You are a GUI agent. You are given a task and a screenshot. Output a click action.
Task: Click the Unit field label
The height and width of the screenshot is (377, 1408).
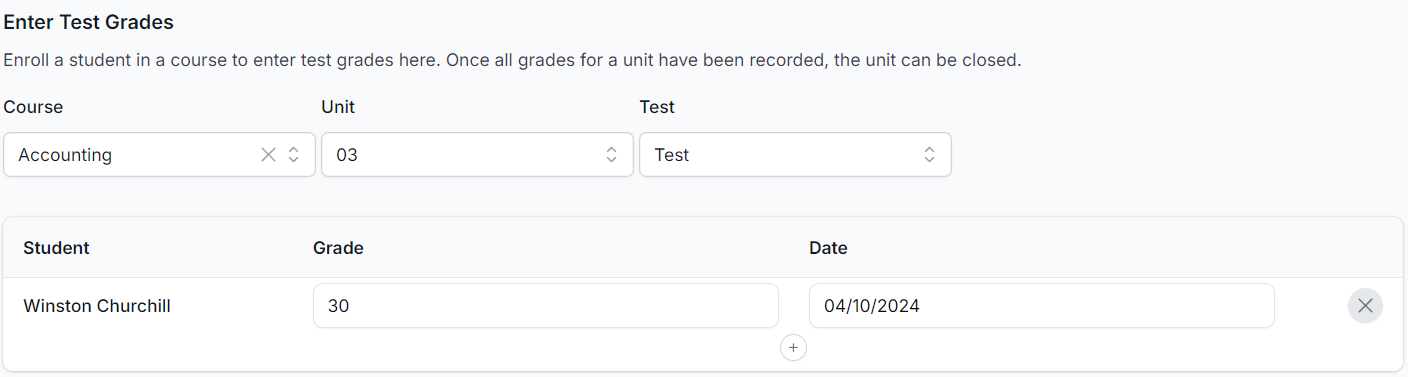[338, 107]
